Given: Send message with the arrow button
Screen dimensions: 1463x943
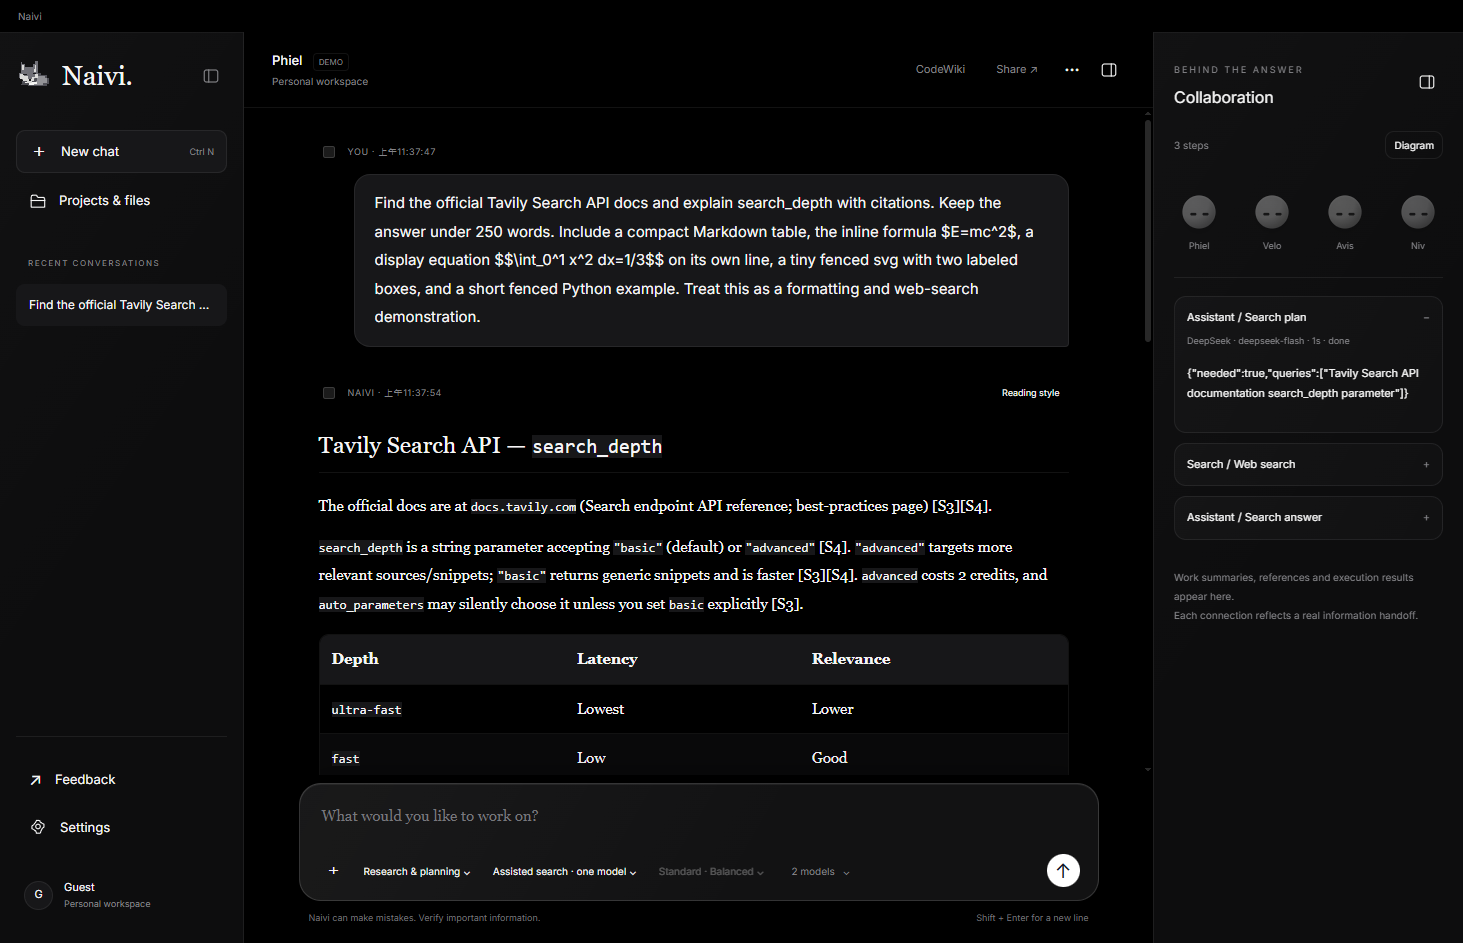Looking at the screenshot, I should coord(1063,871).
